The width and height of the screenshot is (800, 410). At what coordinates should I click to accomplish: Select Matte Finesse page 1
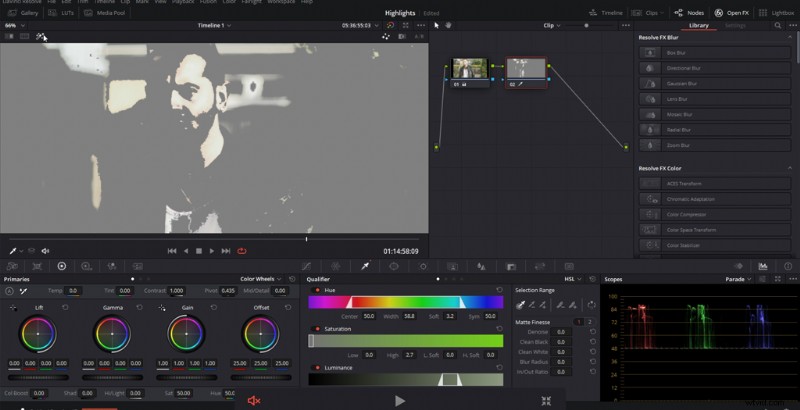[x=579, y=322]
